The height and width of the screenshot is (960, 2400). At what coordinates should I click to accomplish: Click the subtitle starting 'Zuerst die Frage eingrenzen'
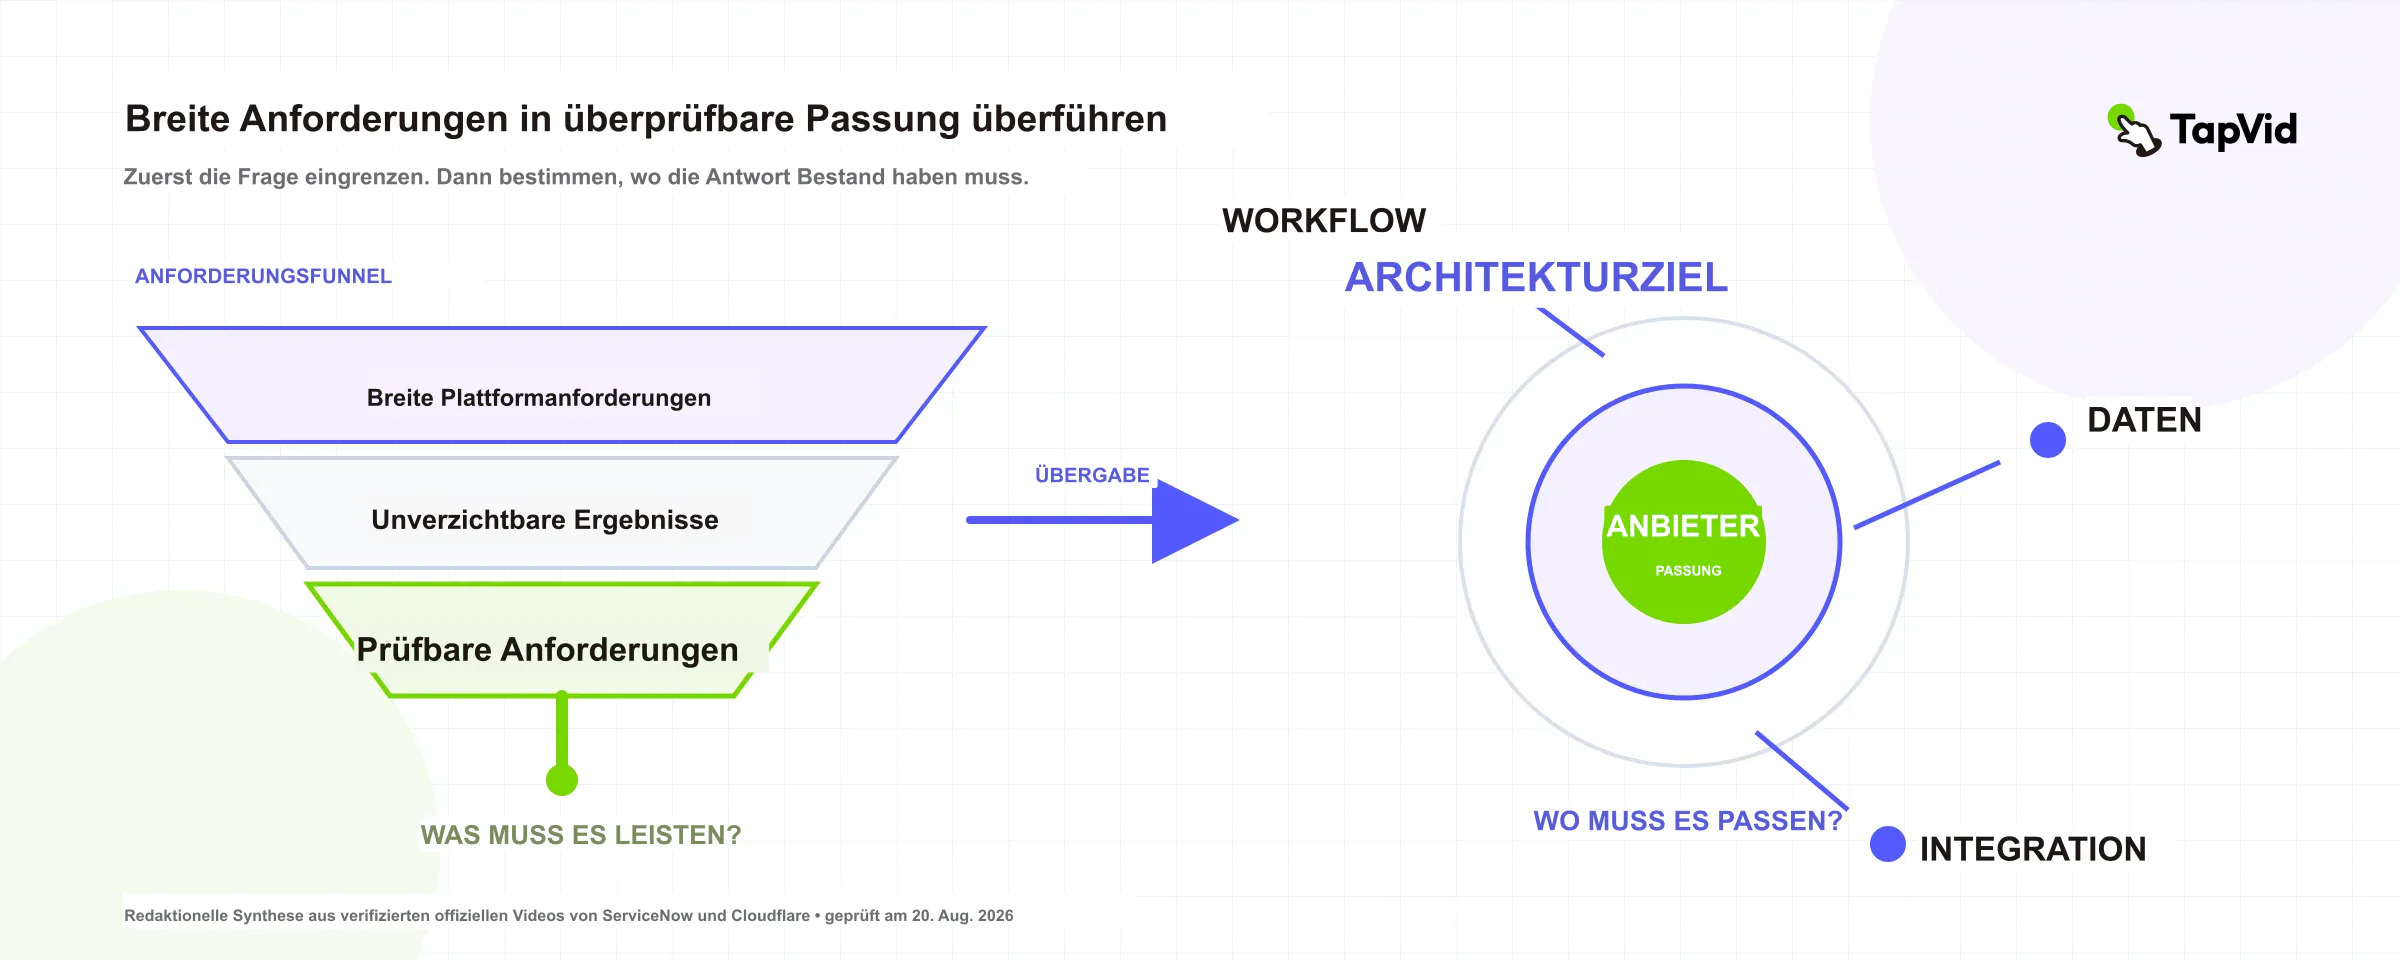576,177
